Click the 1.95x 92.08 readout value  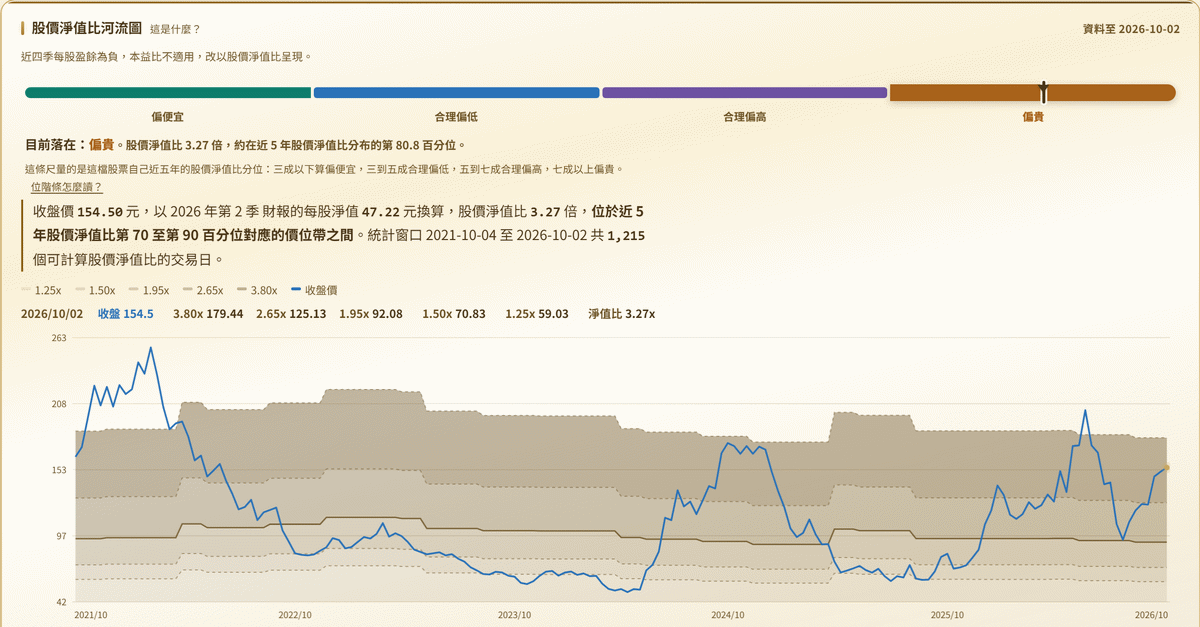coord(371,314)
